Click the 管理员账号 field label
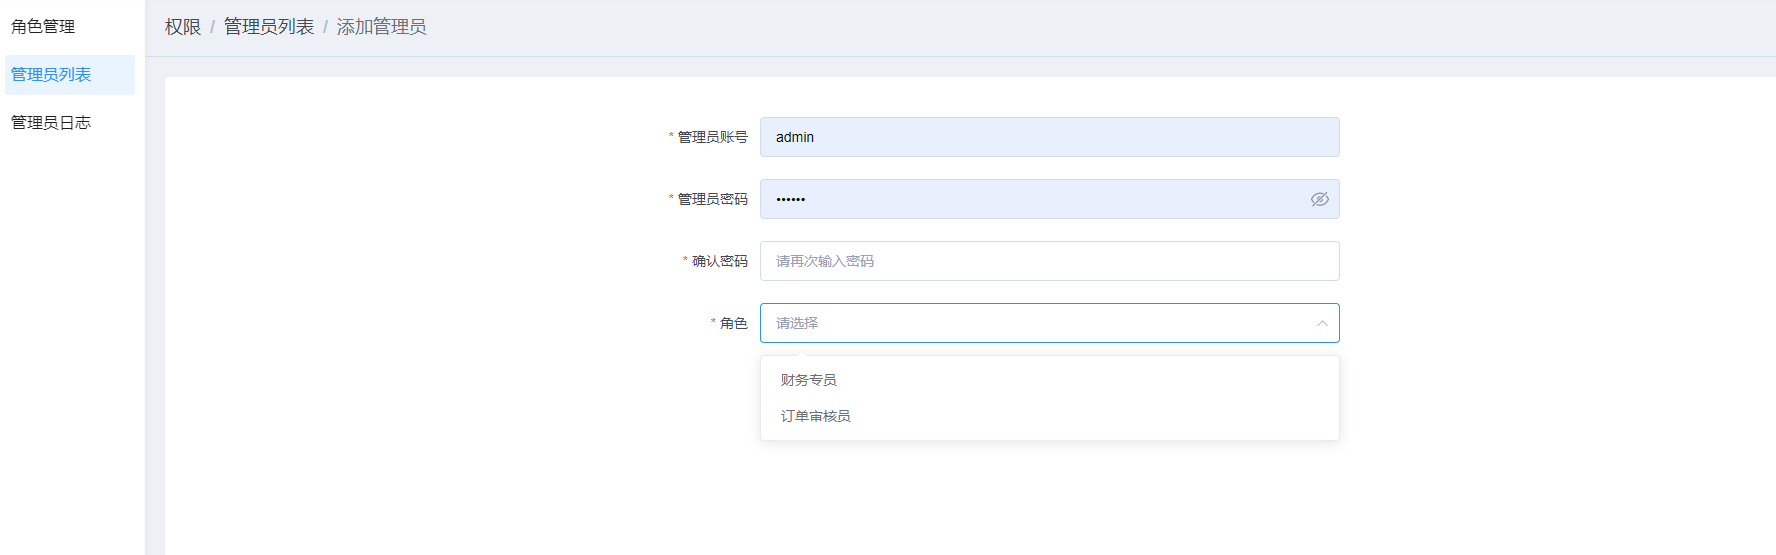1776x555 pixels. 712,137
